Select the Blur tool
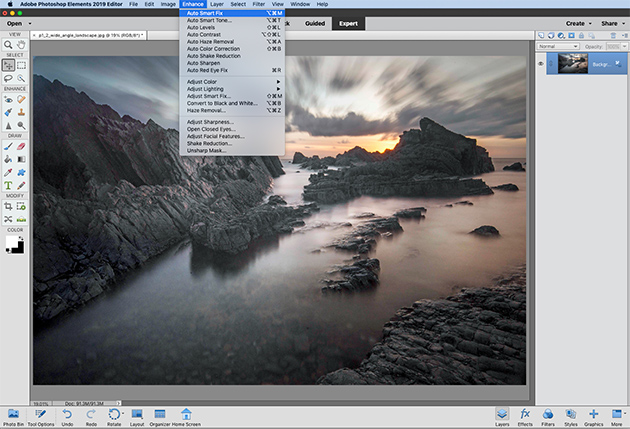The height and width of the screenshot is (429, 630). (x=8, y=126)
